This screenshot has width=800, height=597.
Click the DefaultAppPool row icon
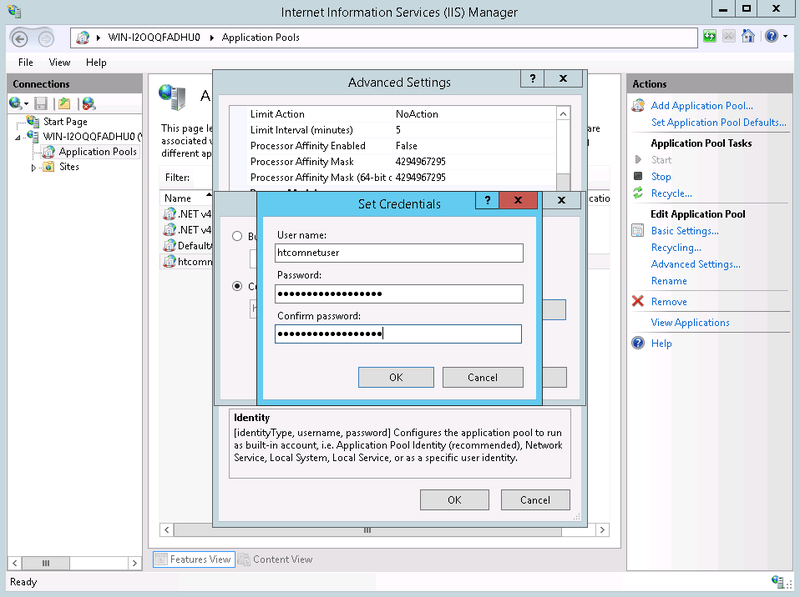[x=169, y=245]
